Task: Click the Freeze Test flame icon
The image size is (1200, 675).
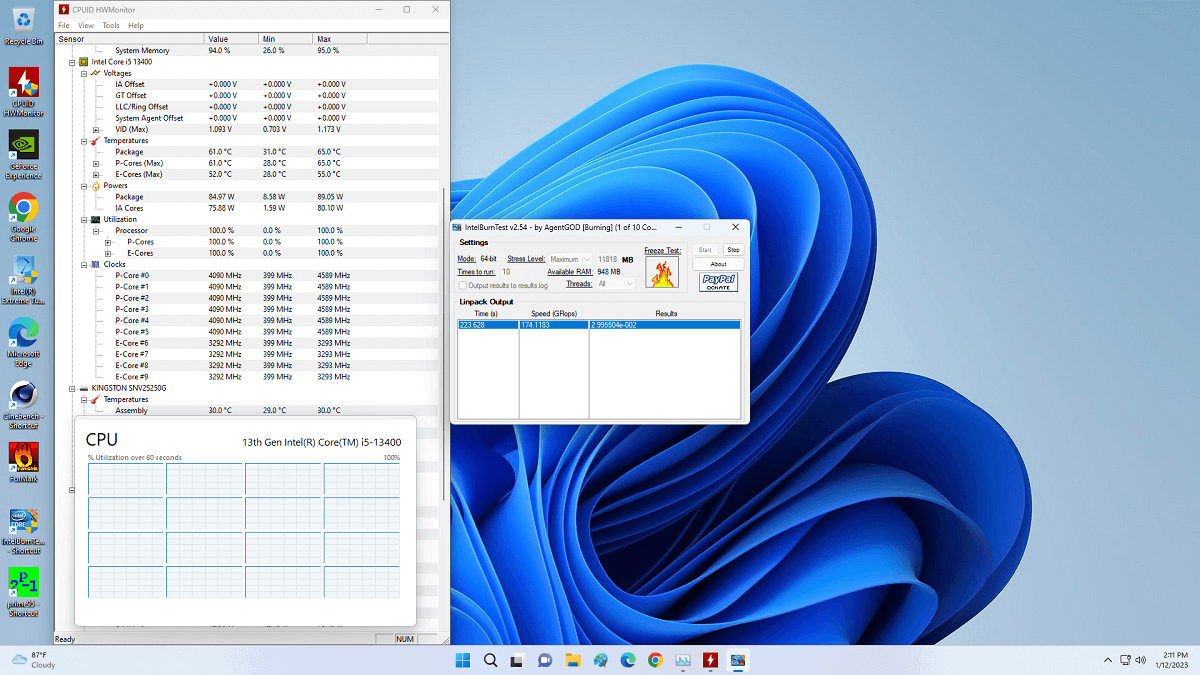Action: [660, 273]
